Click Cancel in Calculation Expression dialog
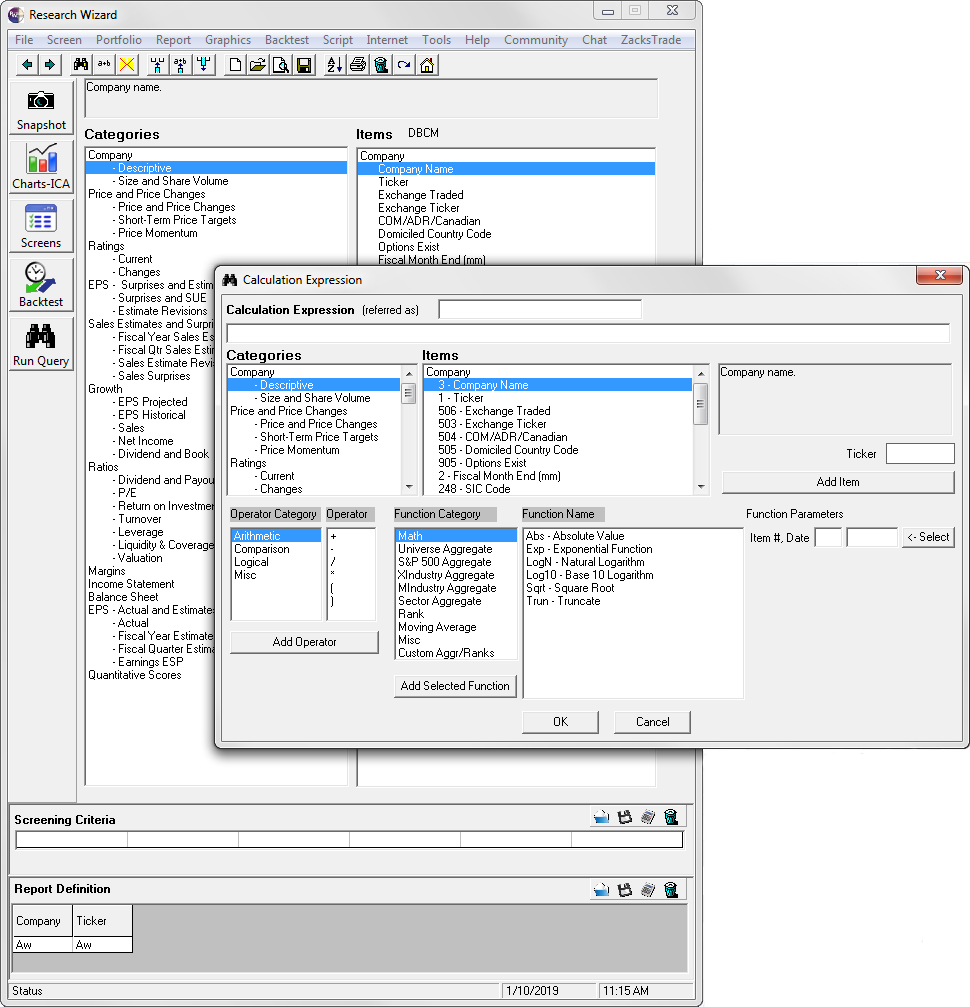 coord(652,722)
